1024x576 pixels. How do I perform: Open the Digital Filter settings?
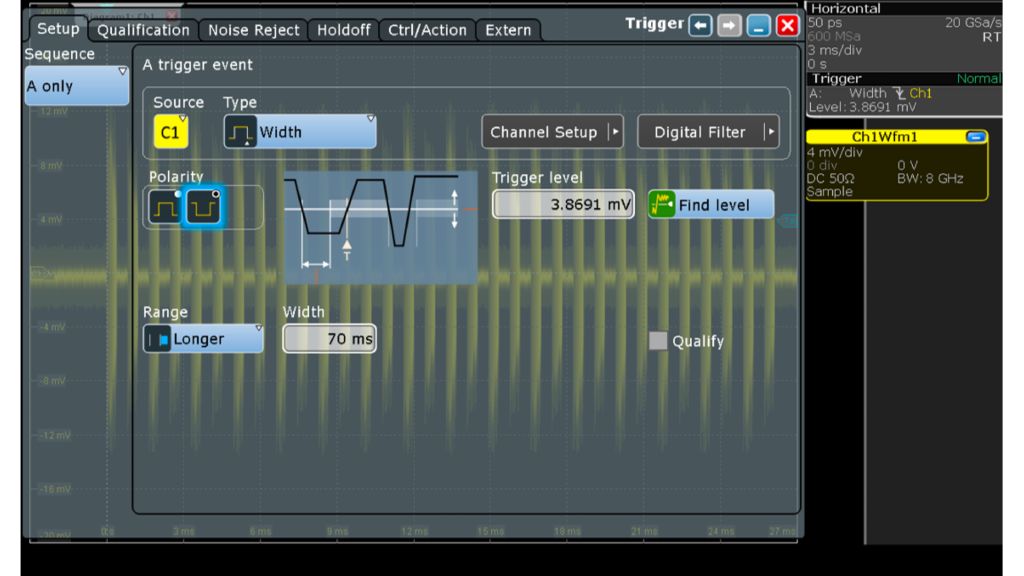pos(708,132)
